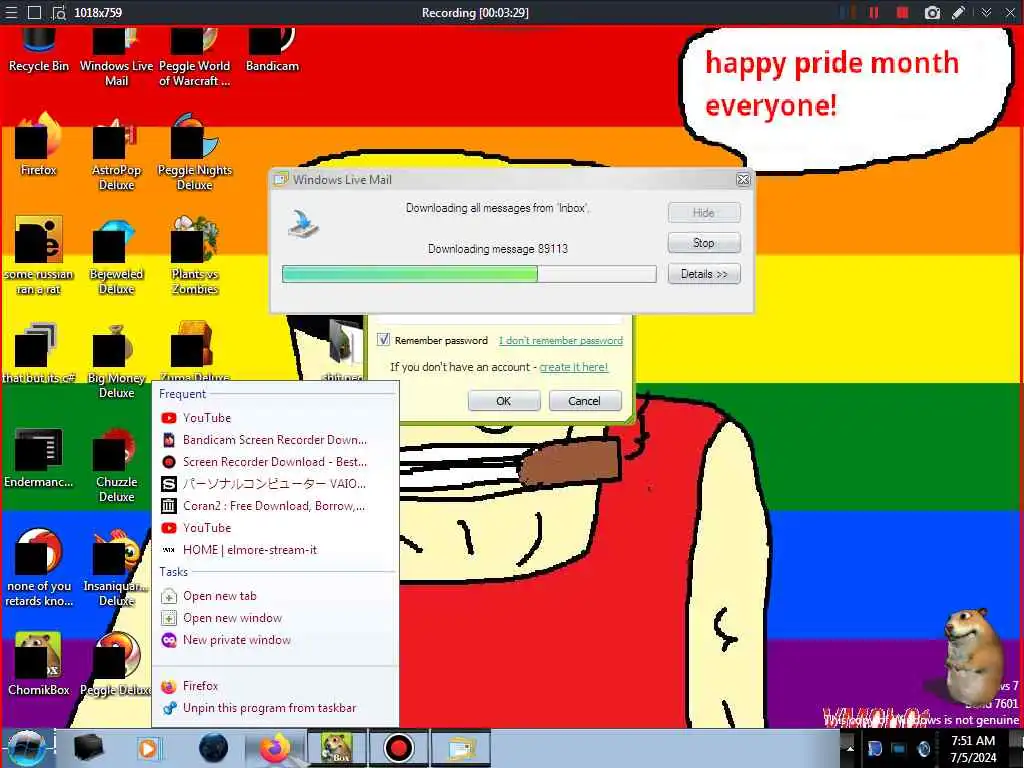The height and width of the screenshot is (768, 1024).
Task: Open HOME | elmore-stream-it jump list entry
Action: tap(275, 550)
